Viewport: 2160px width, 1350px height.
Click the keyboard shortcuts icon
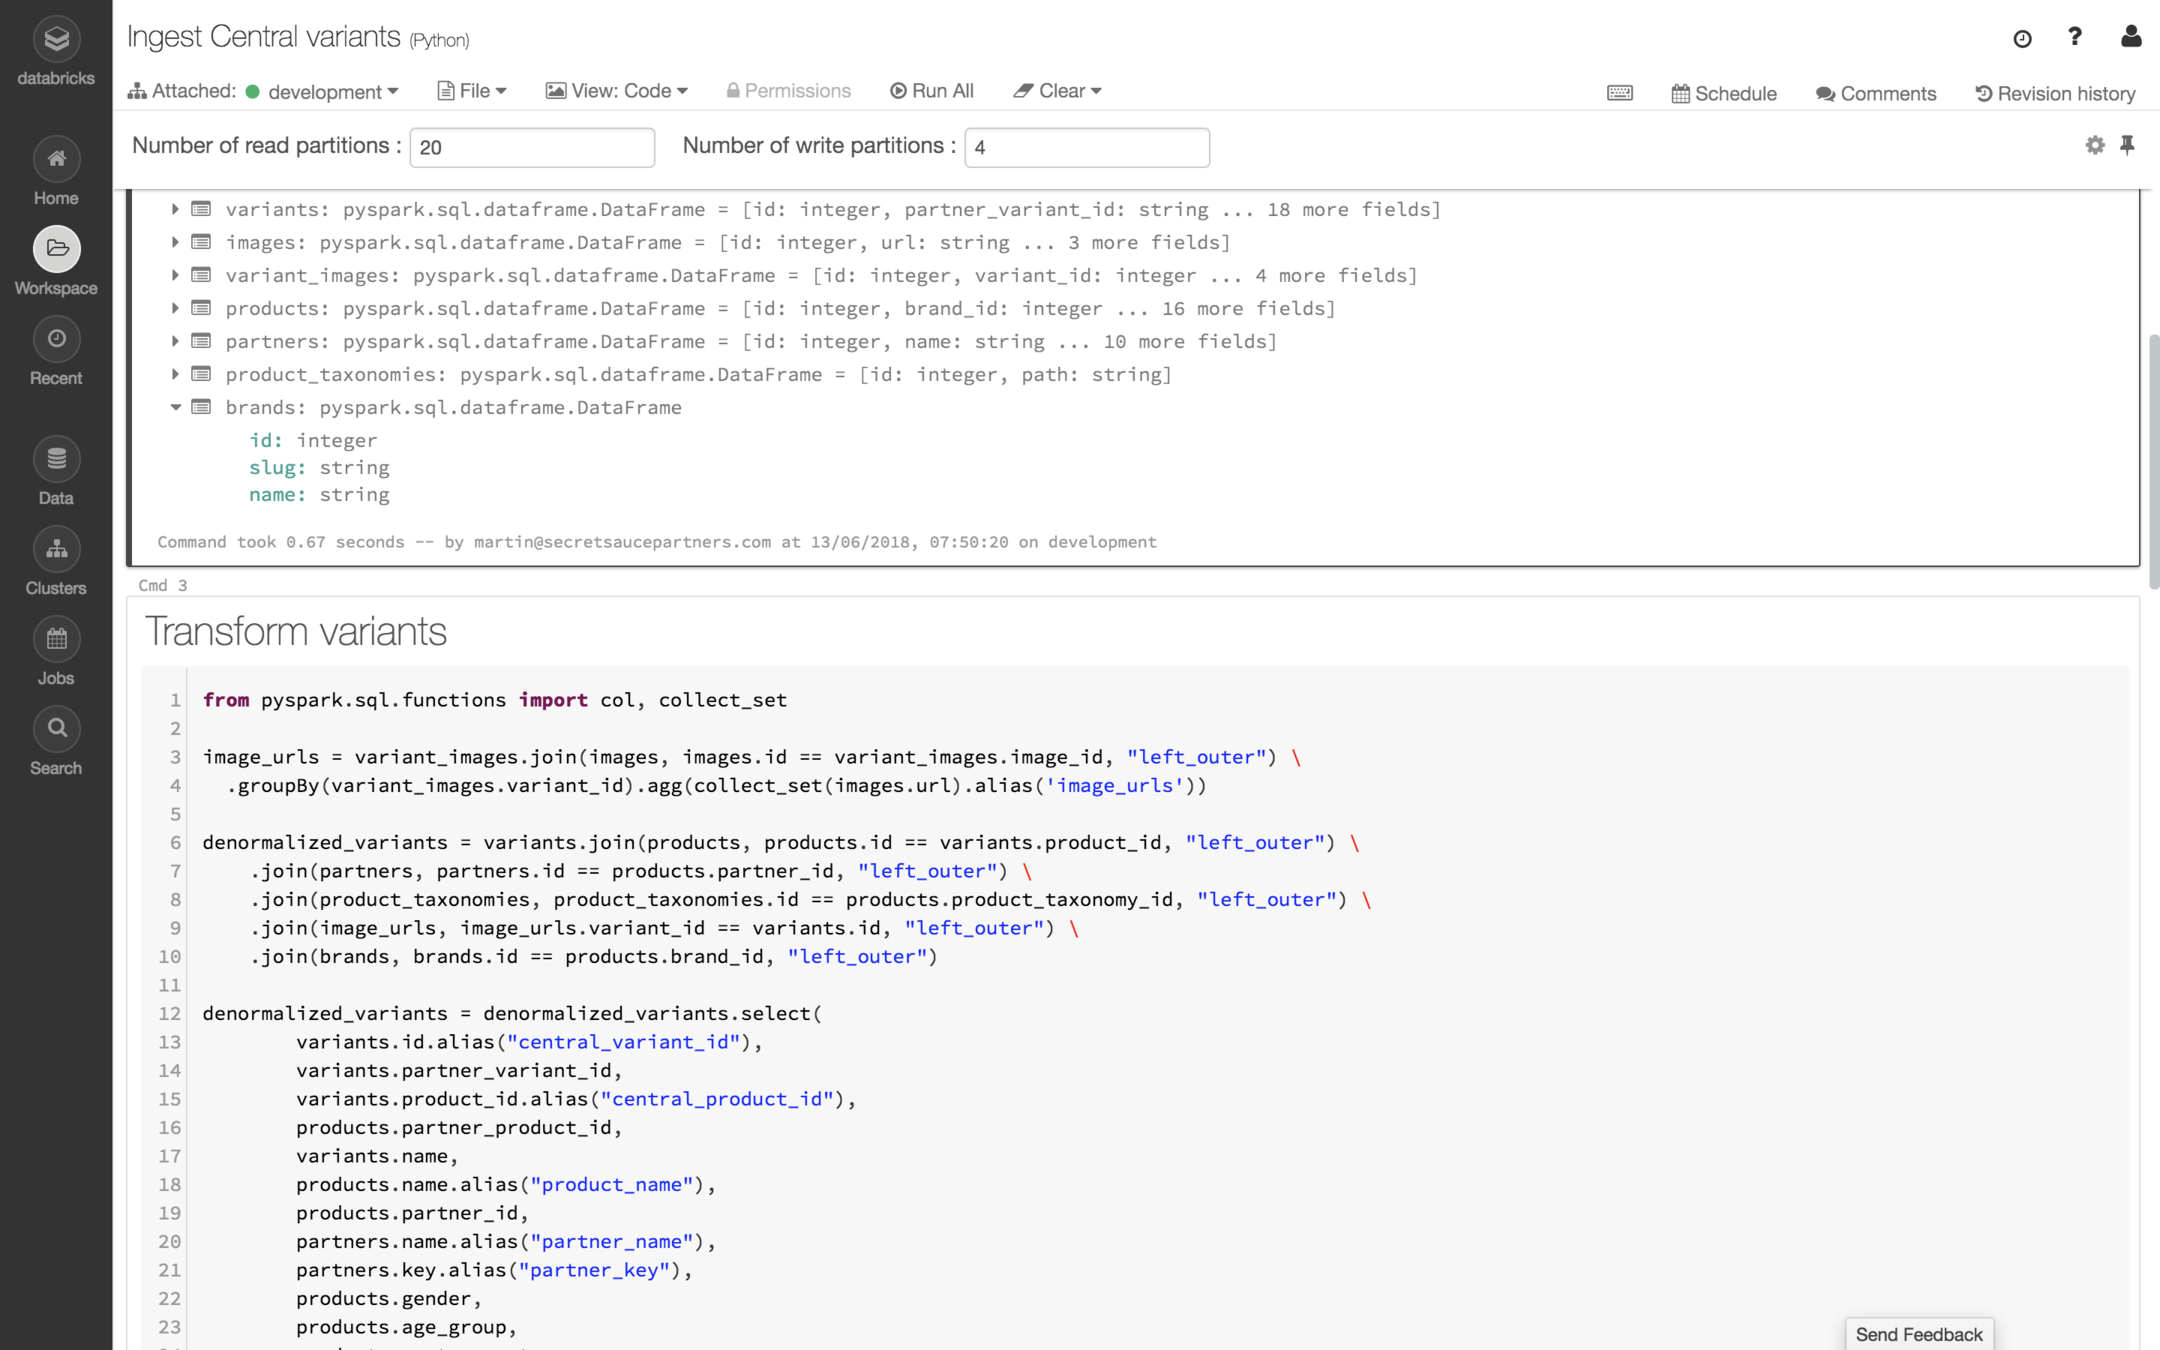click(x=1620, y=93)
